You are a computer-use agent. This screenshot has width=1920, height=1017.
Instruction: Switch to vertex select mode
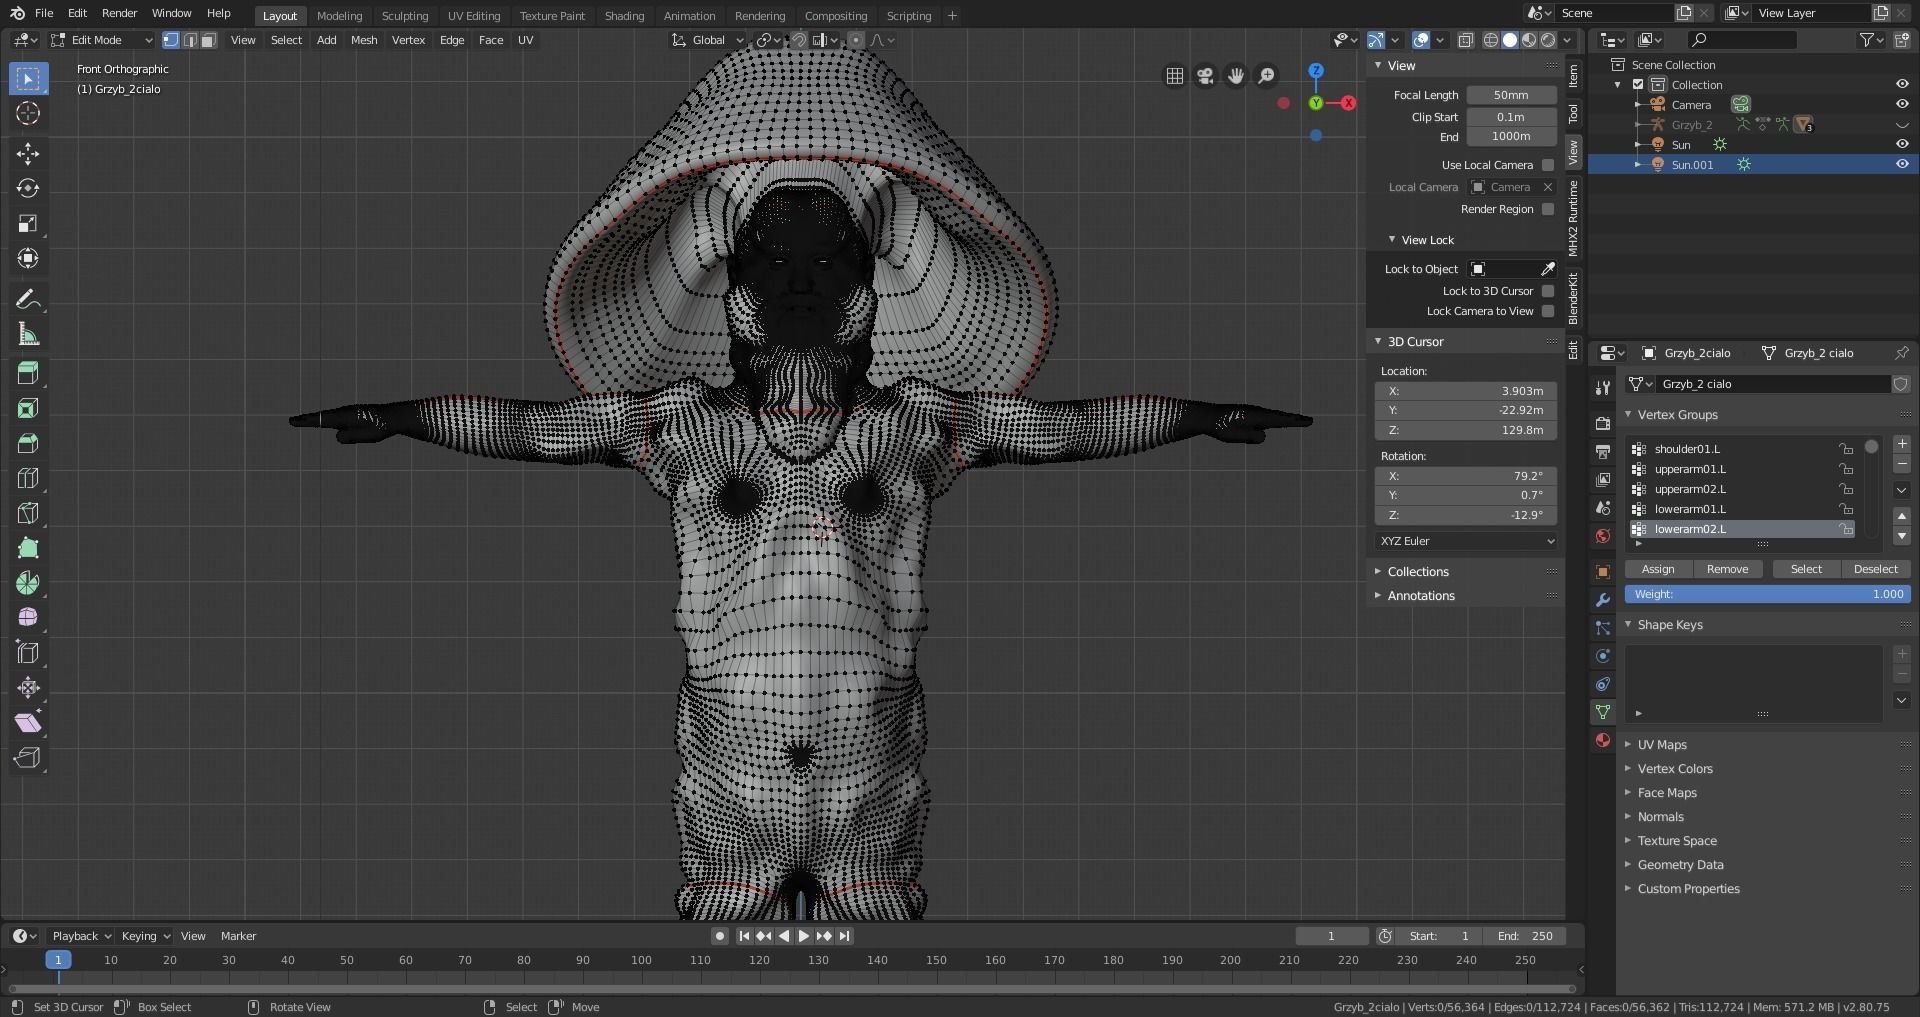(171, 40)
